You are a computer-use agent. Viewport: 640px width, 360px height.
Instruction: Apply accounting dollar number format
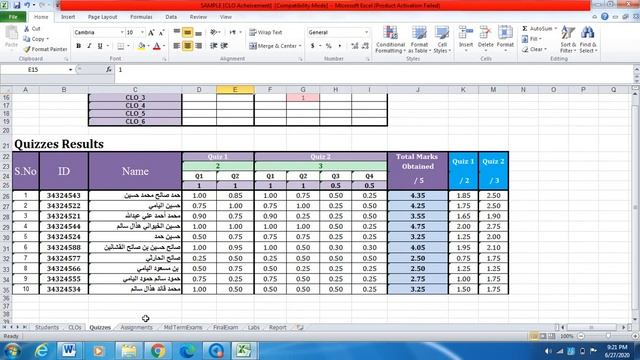[313, 46]
